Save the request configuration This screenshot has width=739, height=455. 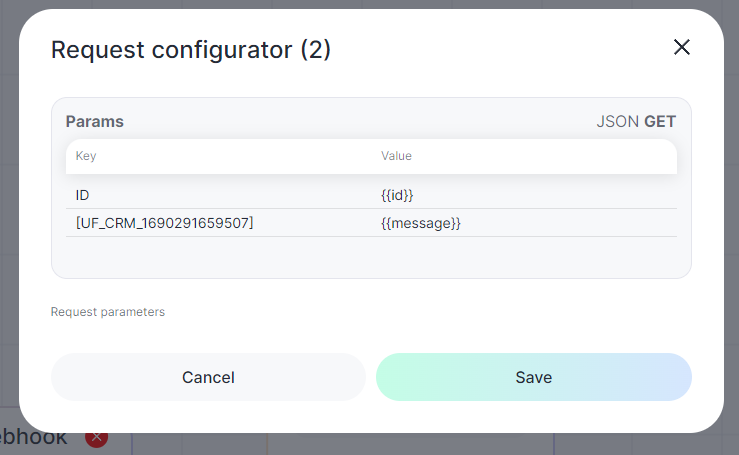pos(534,377)
